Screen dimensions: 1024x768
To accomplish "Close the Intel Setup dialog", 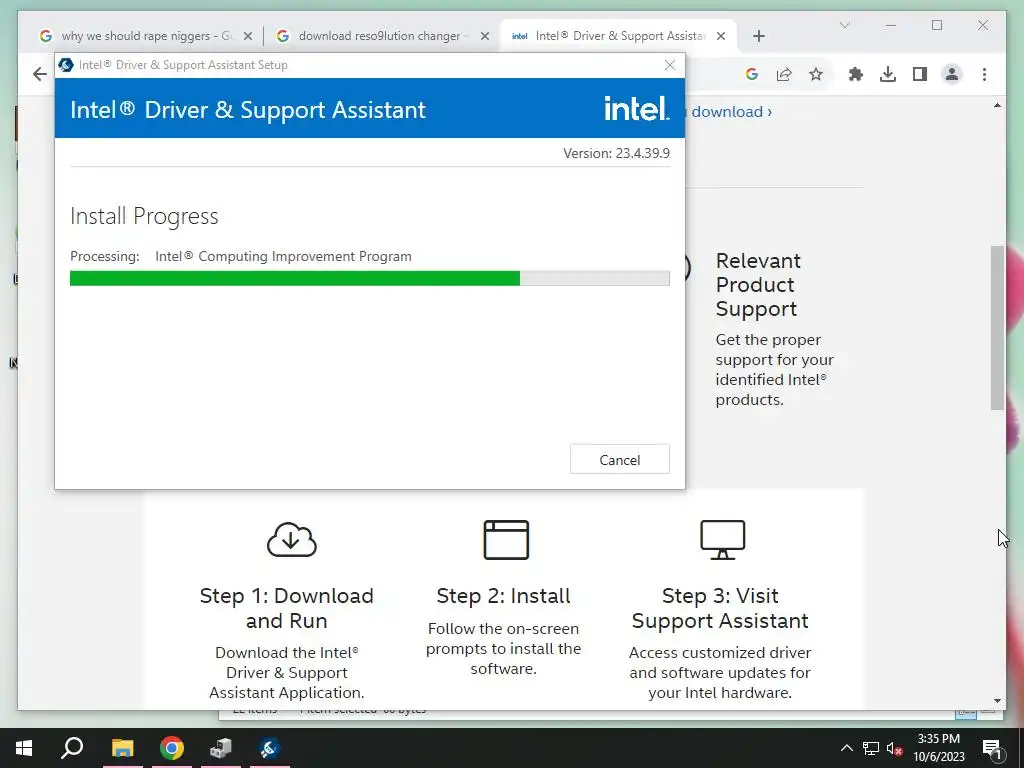I will (x=669, y=65).
